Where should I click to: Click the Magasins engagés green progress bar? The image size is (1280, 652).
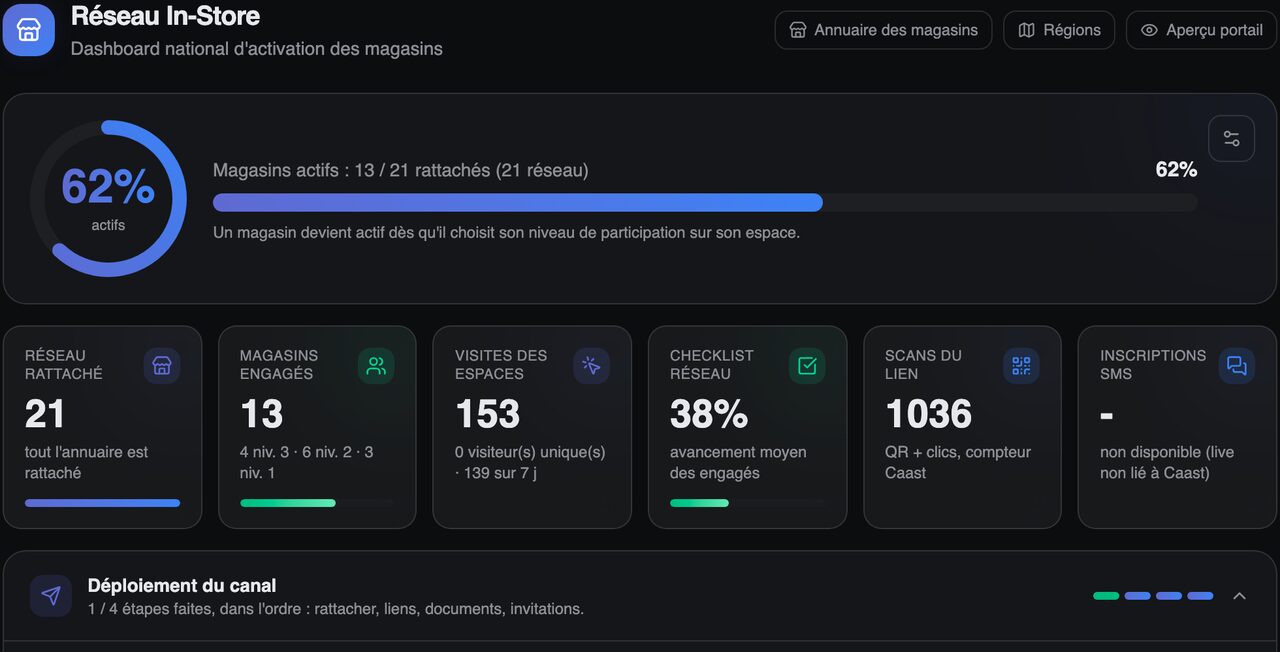coord(317,503)
